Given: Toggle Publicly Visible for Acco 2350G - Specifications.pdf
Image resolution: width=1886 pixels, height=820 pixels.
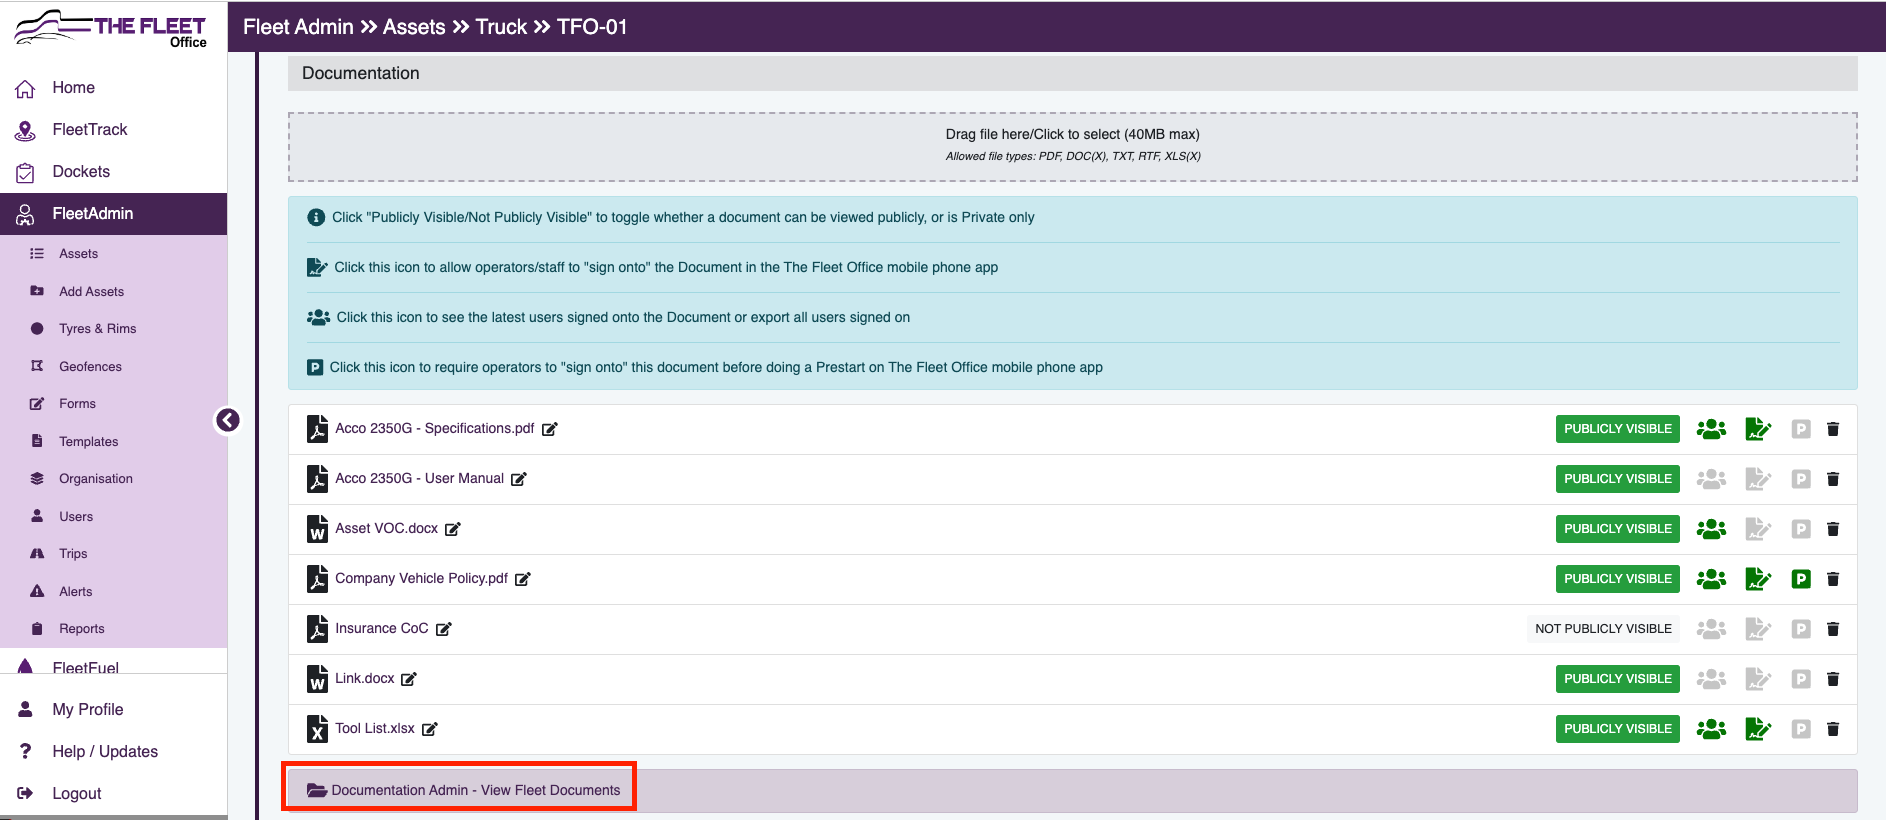Looking at the screenshot, I should point(1617,429).
